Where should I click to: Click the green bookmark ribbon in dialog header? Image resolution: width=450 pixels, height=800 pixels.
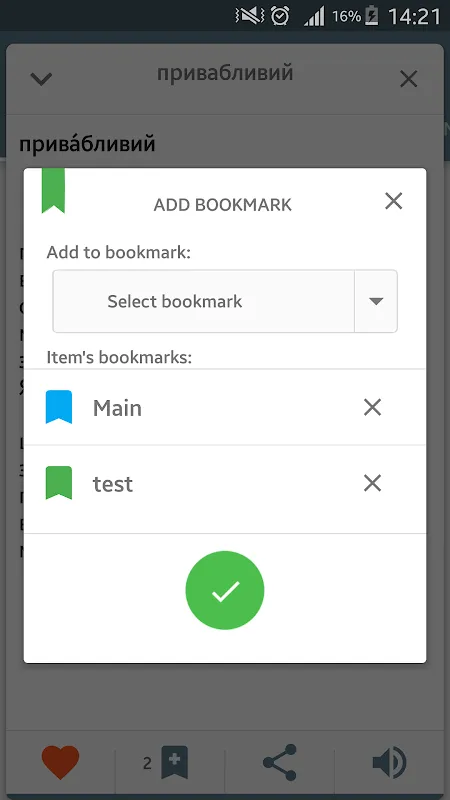[x=54, y=190]
